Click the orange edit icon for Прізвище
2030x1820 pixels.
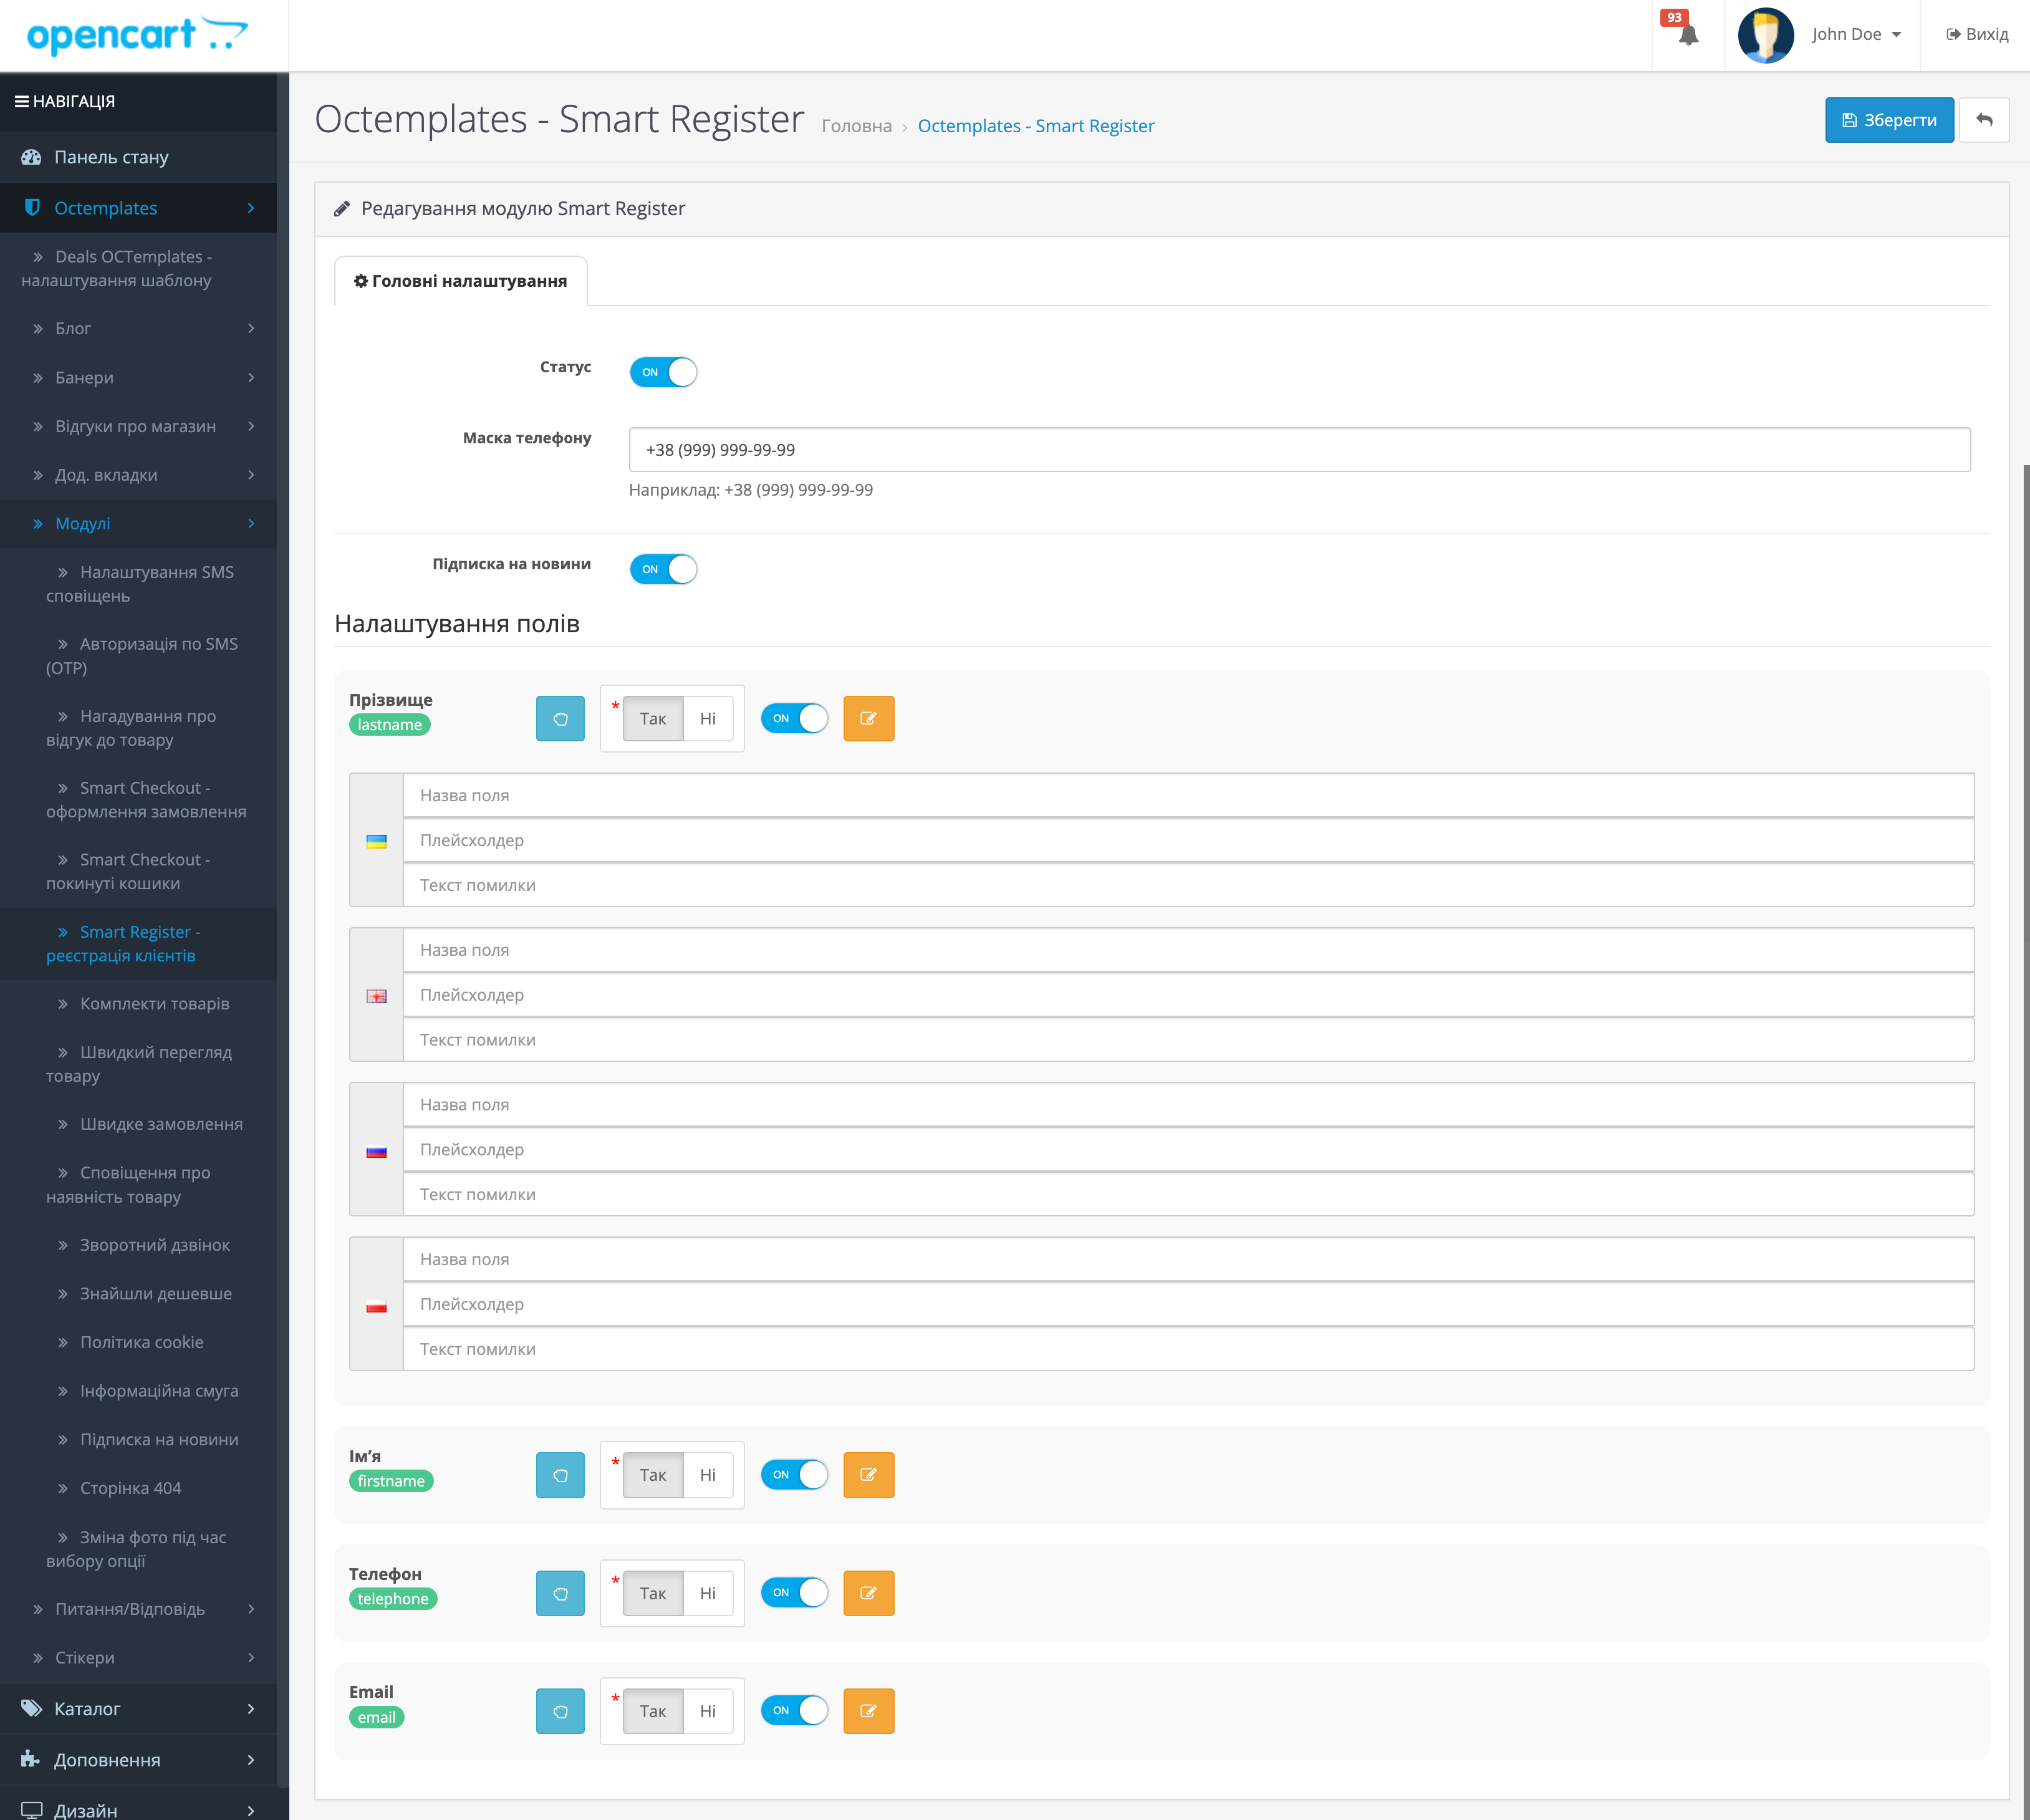[x=868, y=719]
